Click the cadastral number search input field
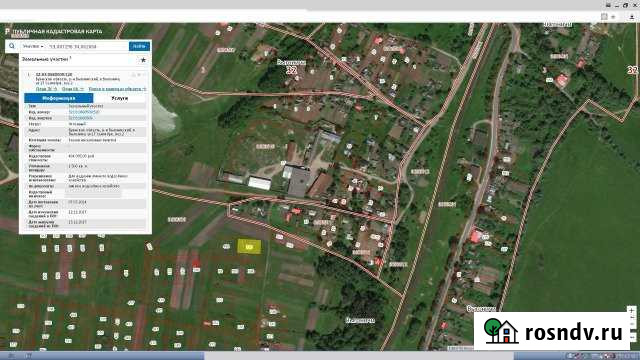640x360 pixels. (87, 47)
